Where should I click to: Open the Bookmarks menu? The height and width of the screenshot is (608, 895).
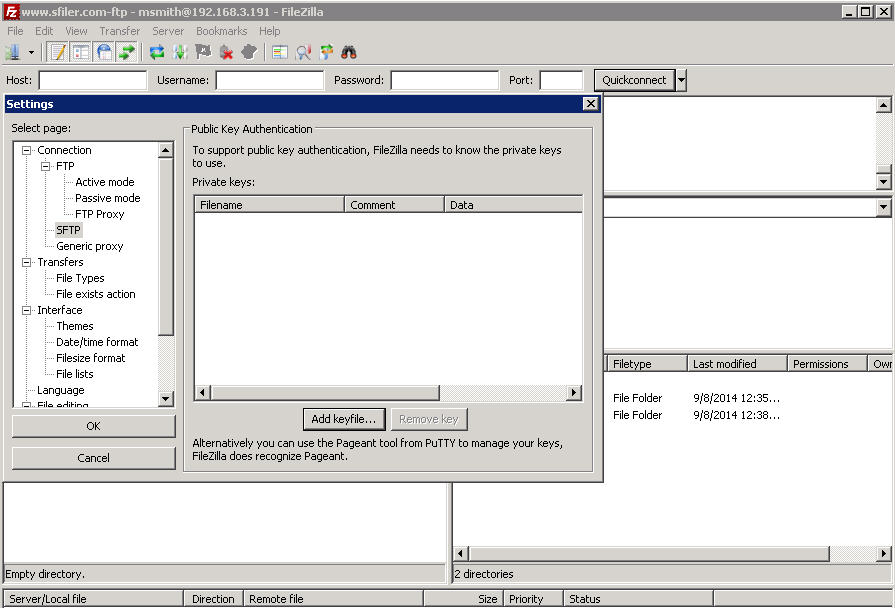[221, 31]
